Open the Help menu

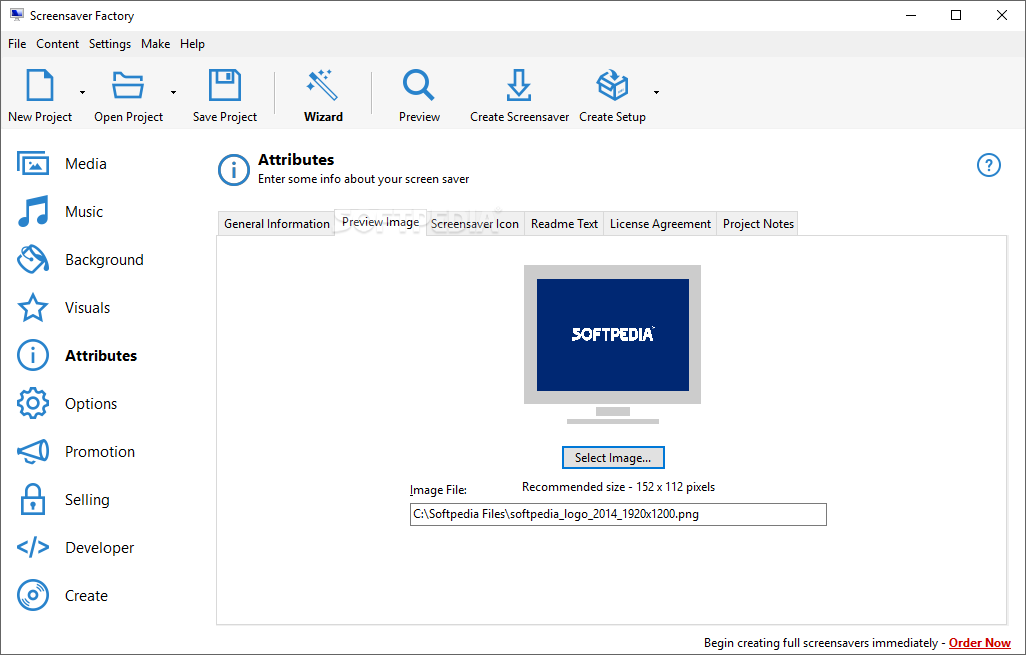click(x=192, y=44)
